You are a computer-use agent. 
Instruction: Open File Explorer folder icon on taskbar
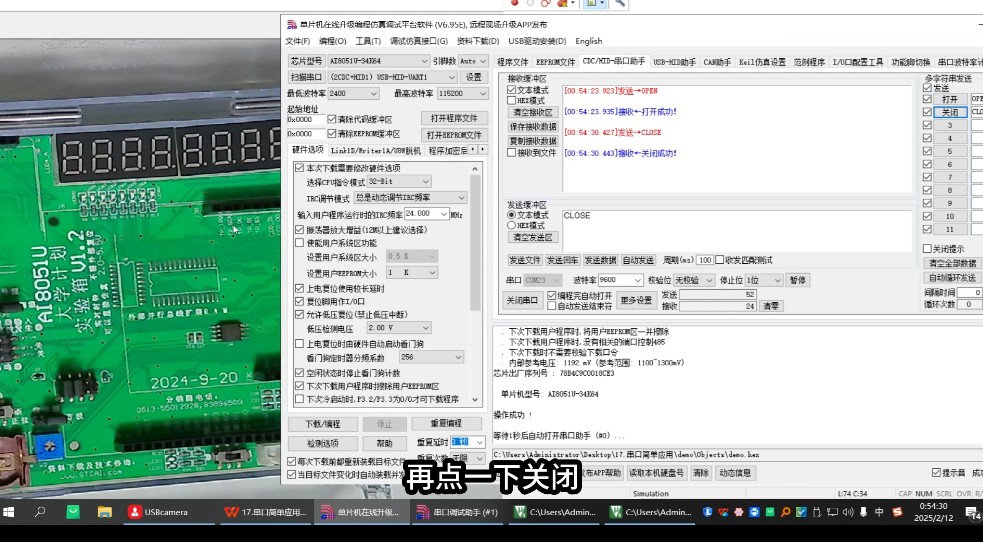tap(104, 512)
